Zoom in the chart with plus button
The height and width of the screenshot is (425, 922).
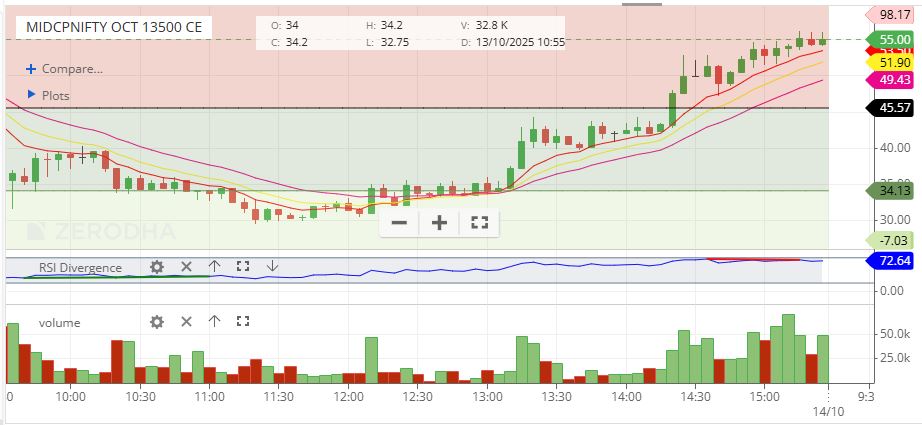pos(439,222)
